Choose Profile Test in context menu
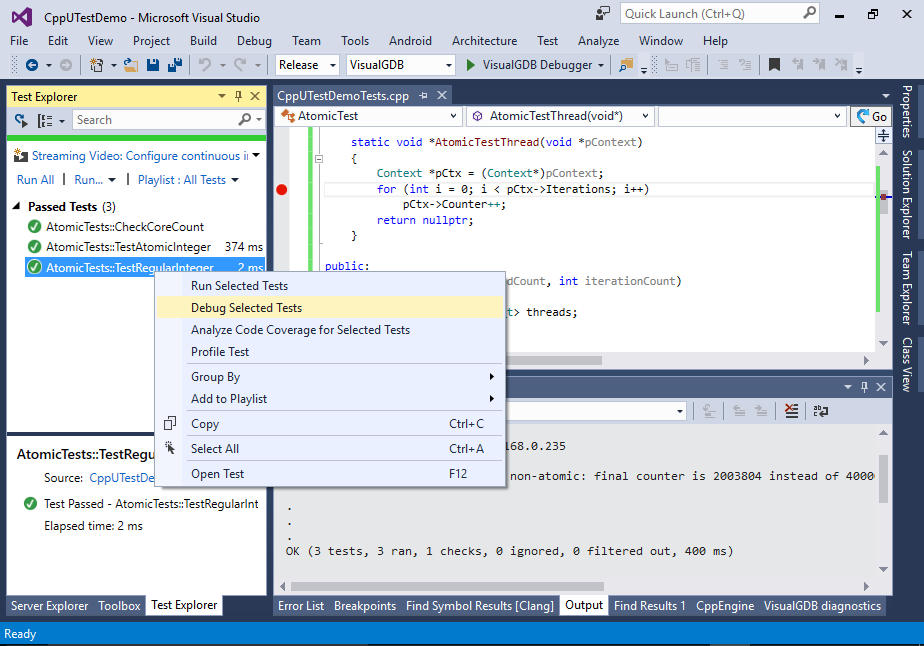Screen dimensions: 924x646 pyautogui.click(x=330, y=352)
